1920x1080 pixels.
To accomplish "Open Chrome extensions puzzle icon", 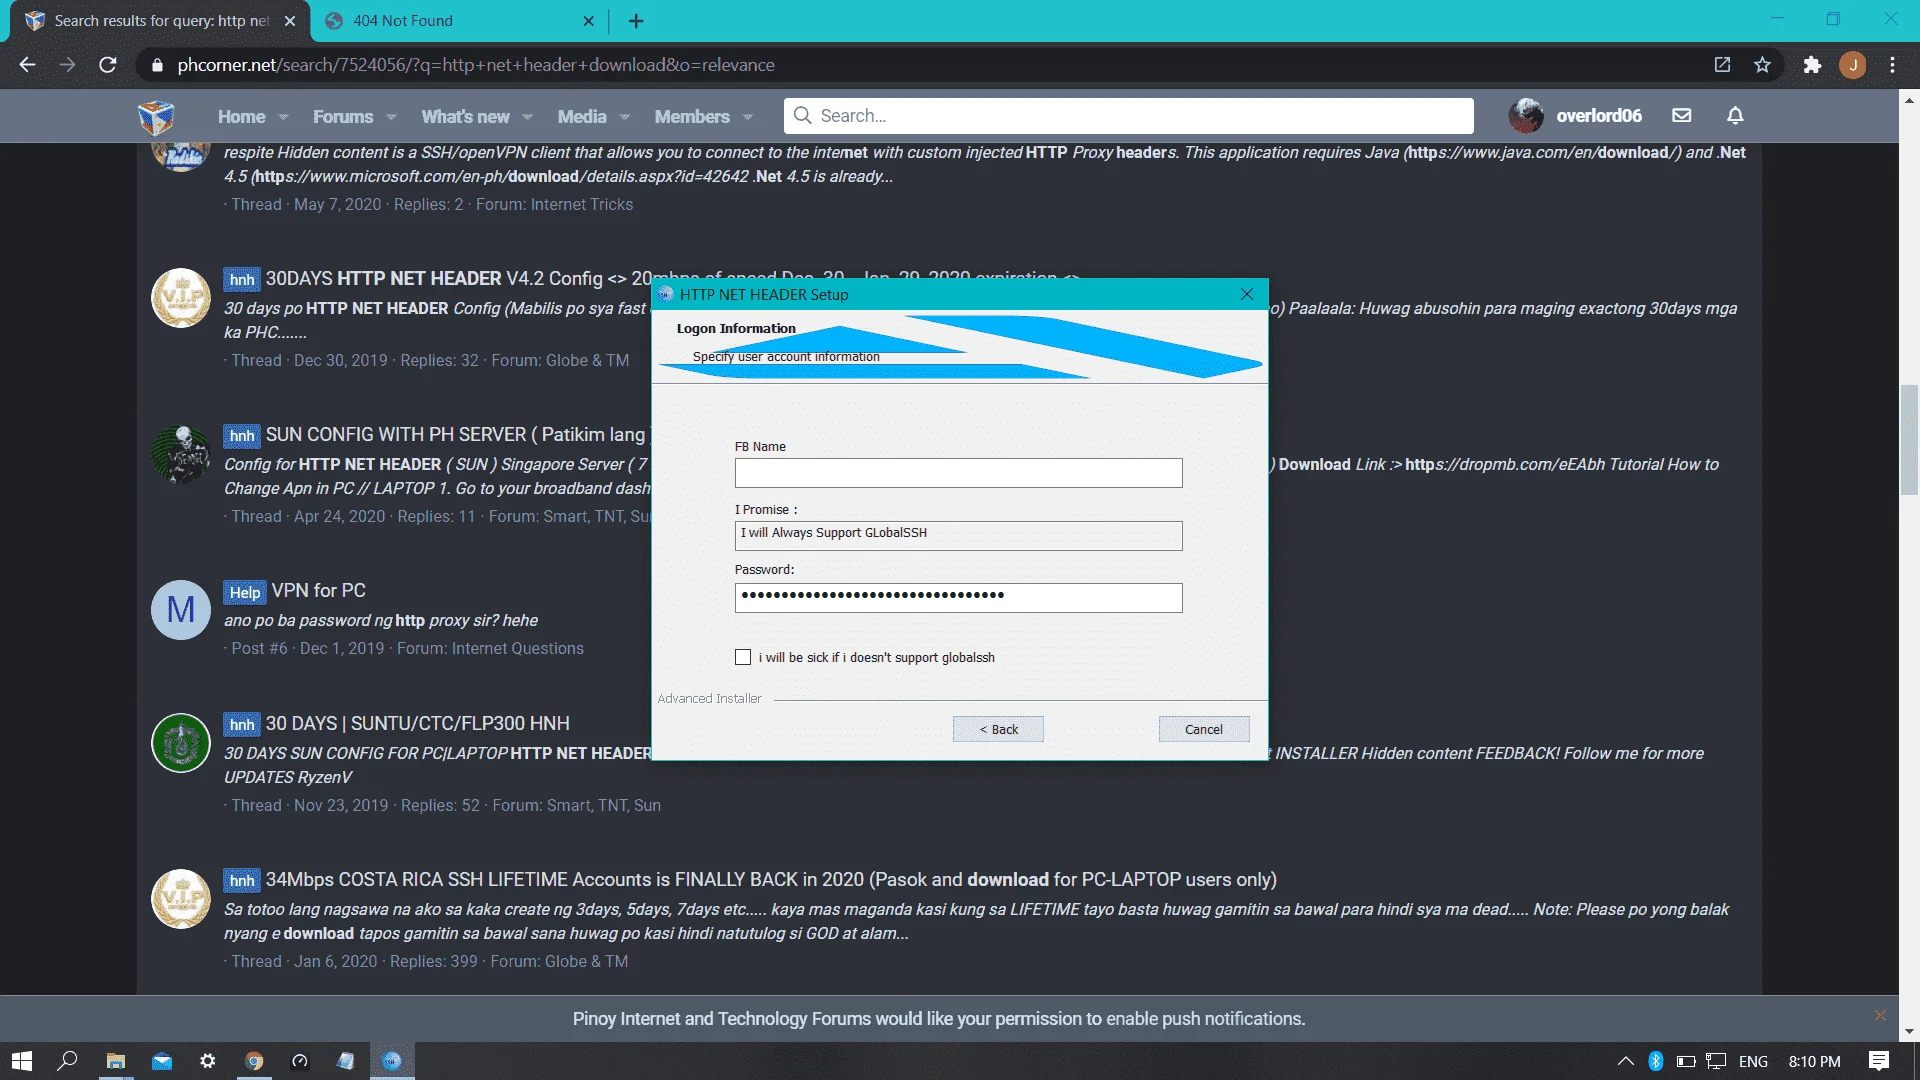I will tap(1812, 65).
